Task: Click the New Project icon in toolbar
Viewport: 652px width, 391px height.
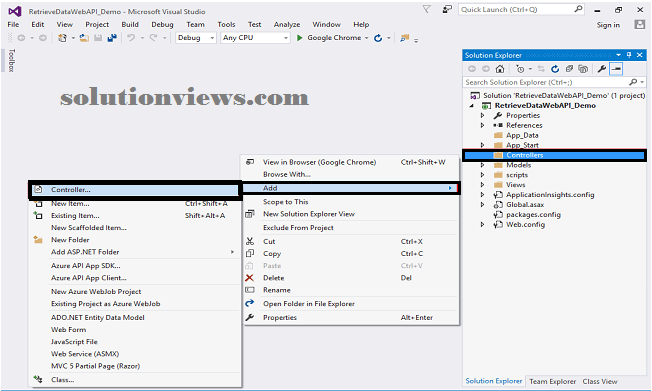Action: [x=62, y=38]
